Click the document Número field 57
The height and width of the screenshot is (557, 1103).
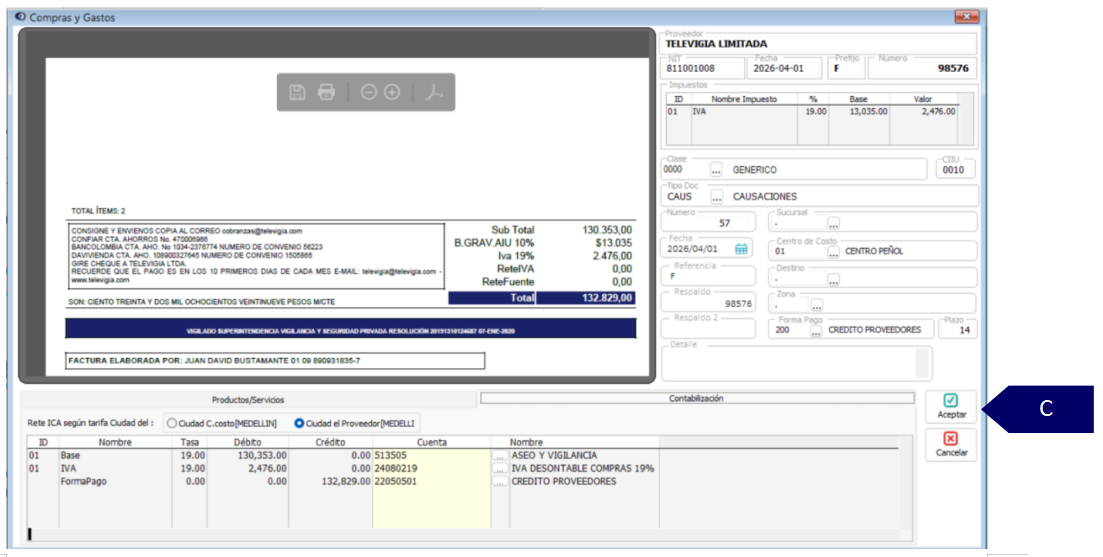(708, 223)
